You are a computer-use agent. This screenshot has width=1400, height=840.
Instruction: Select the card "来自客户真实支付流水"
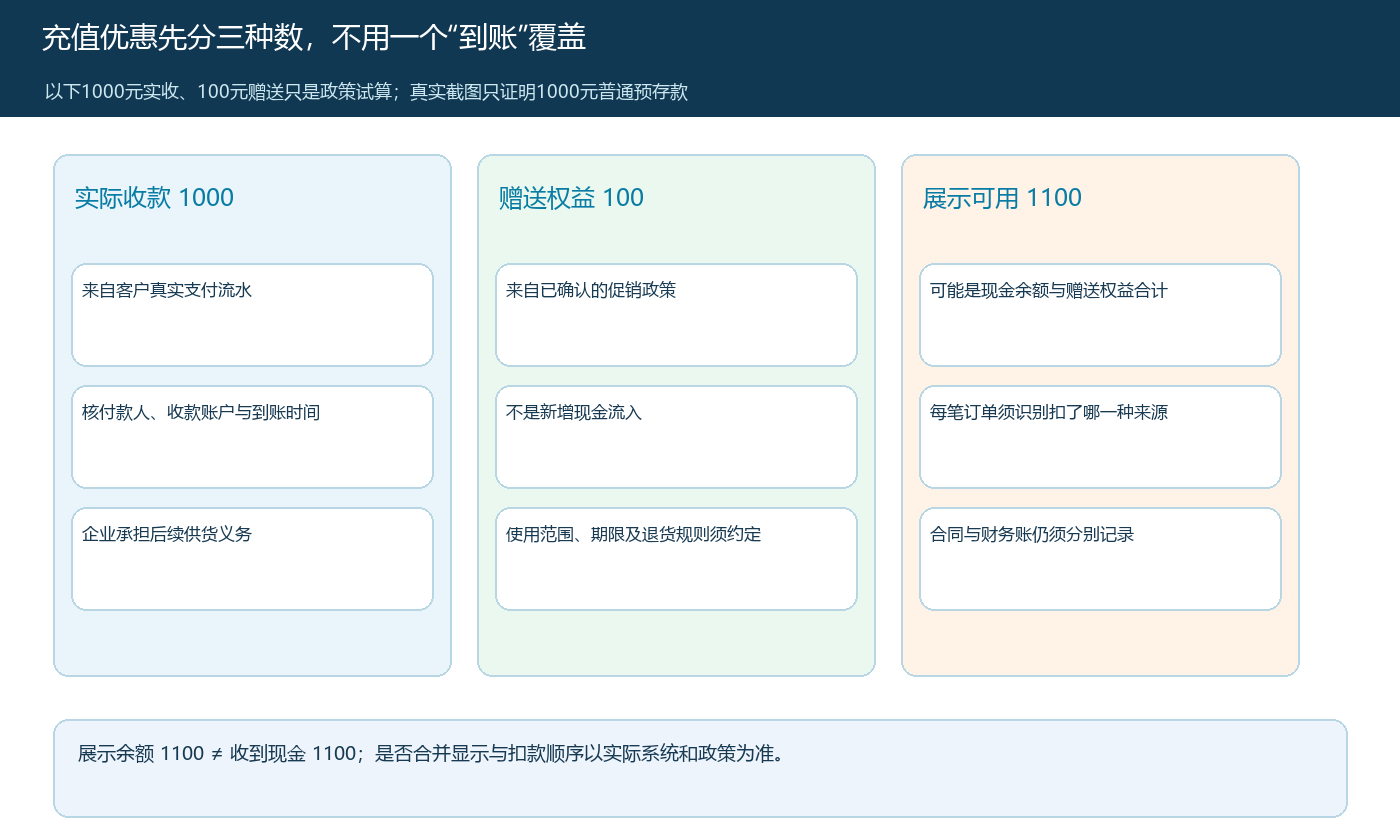coord(252,315)
